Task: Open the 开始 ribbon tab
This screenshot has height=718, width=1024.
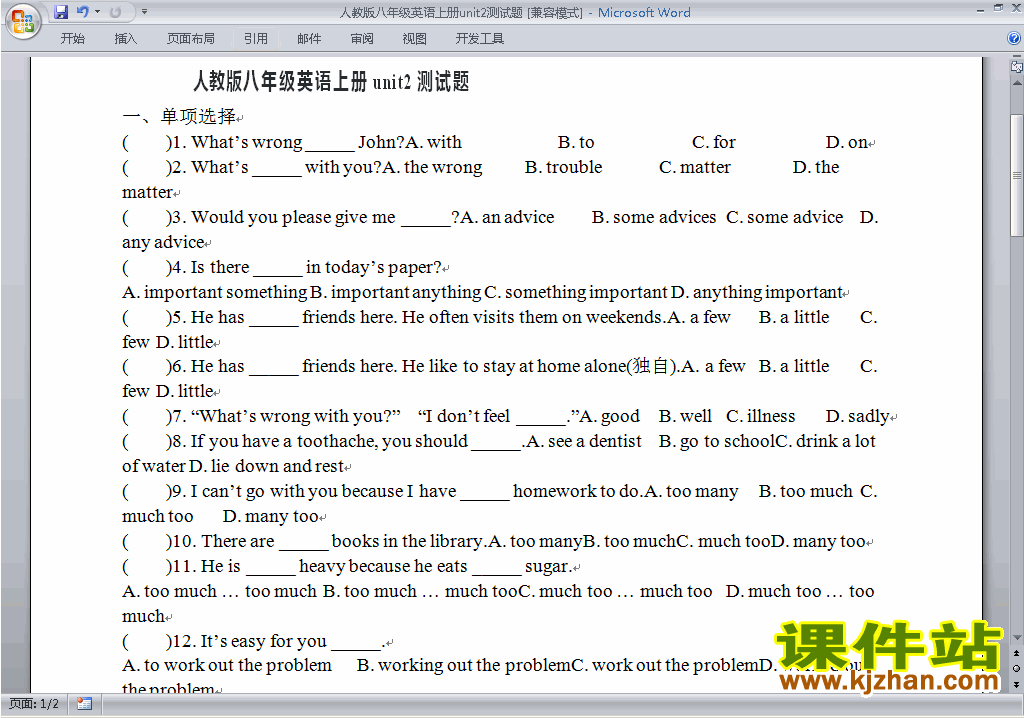Action: coord(72,39)
